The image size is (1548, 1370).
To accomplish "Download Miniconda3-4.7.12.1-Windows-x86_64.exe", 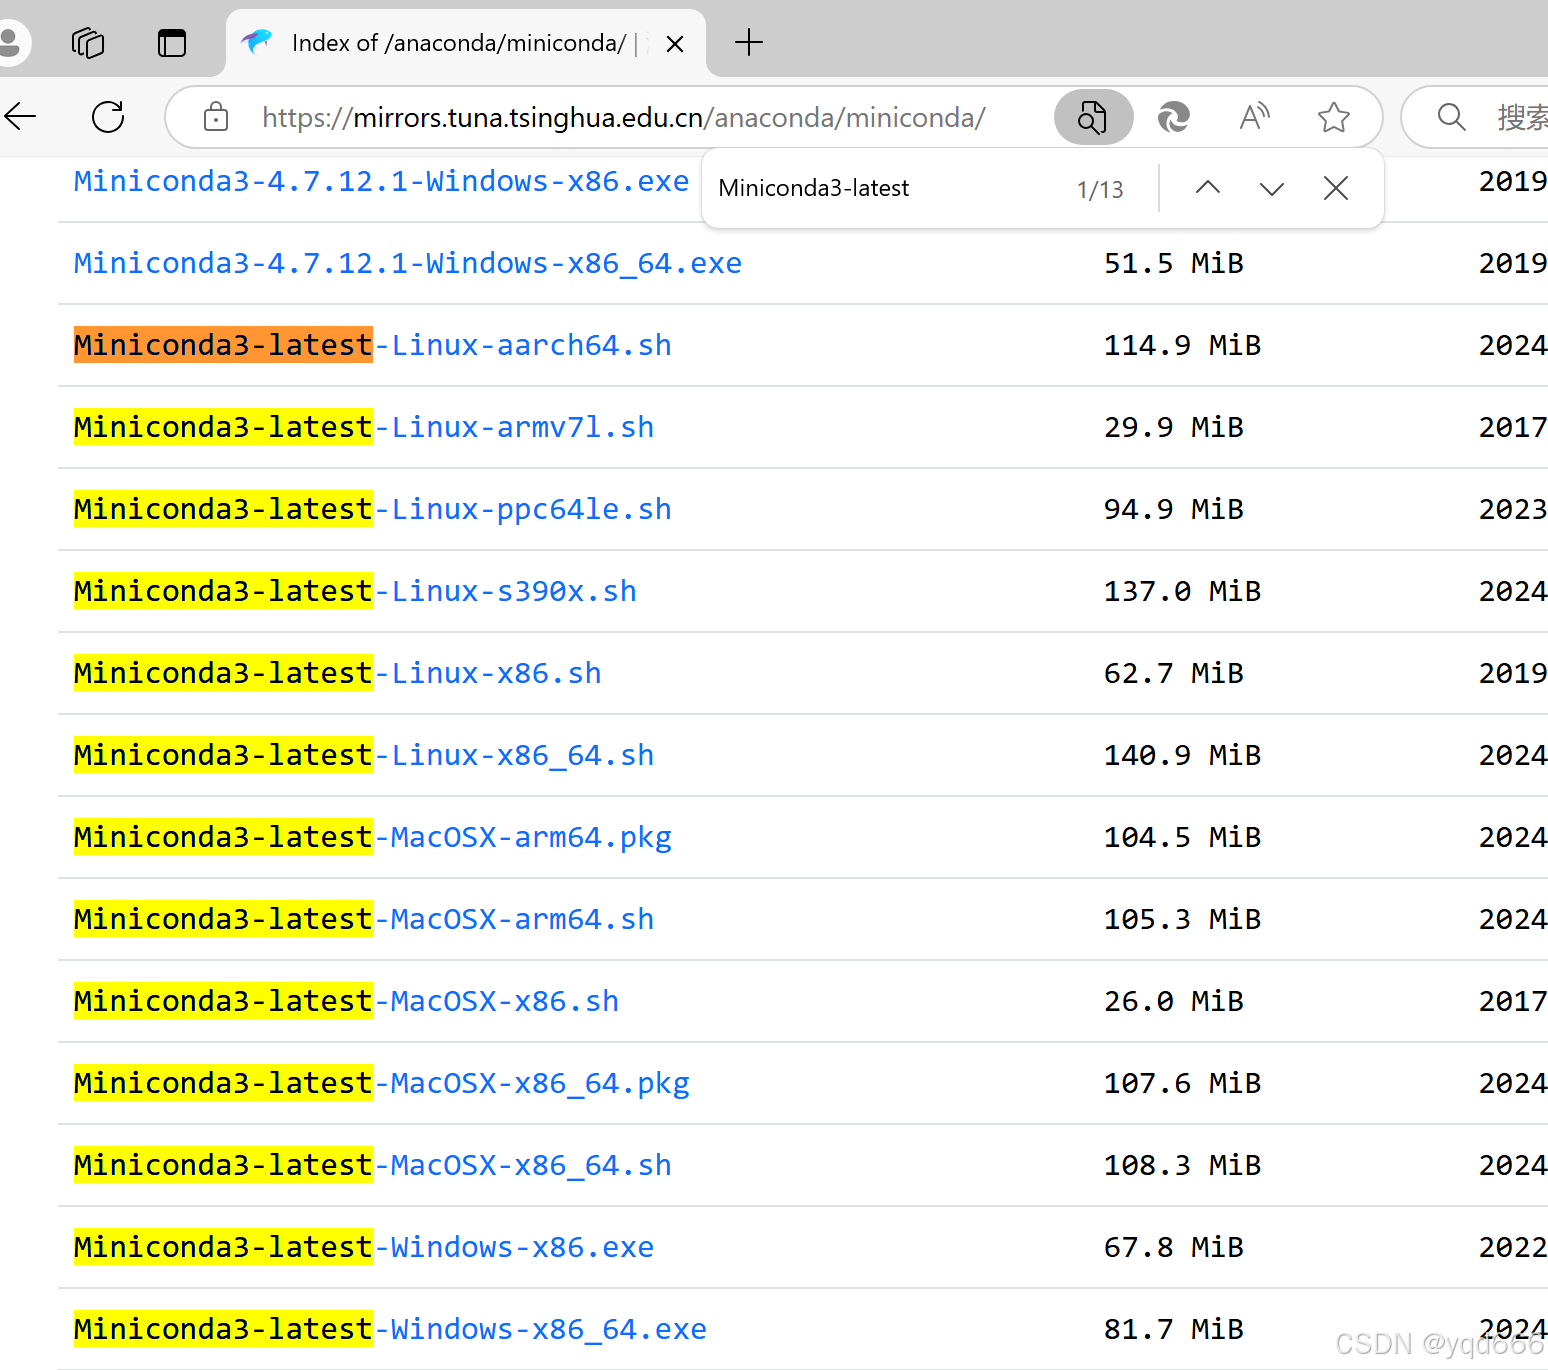I will tap(408, 263).
